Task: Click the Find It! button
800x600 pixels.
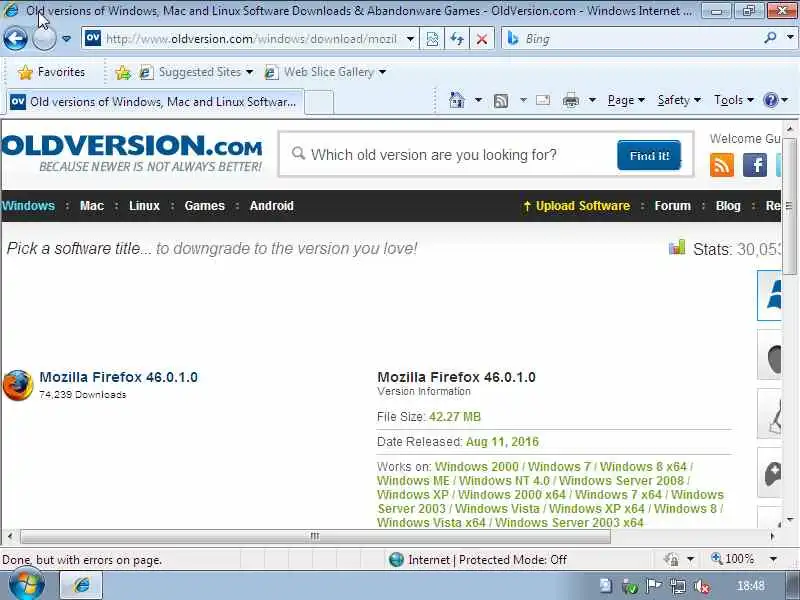Action: [648, 155]
